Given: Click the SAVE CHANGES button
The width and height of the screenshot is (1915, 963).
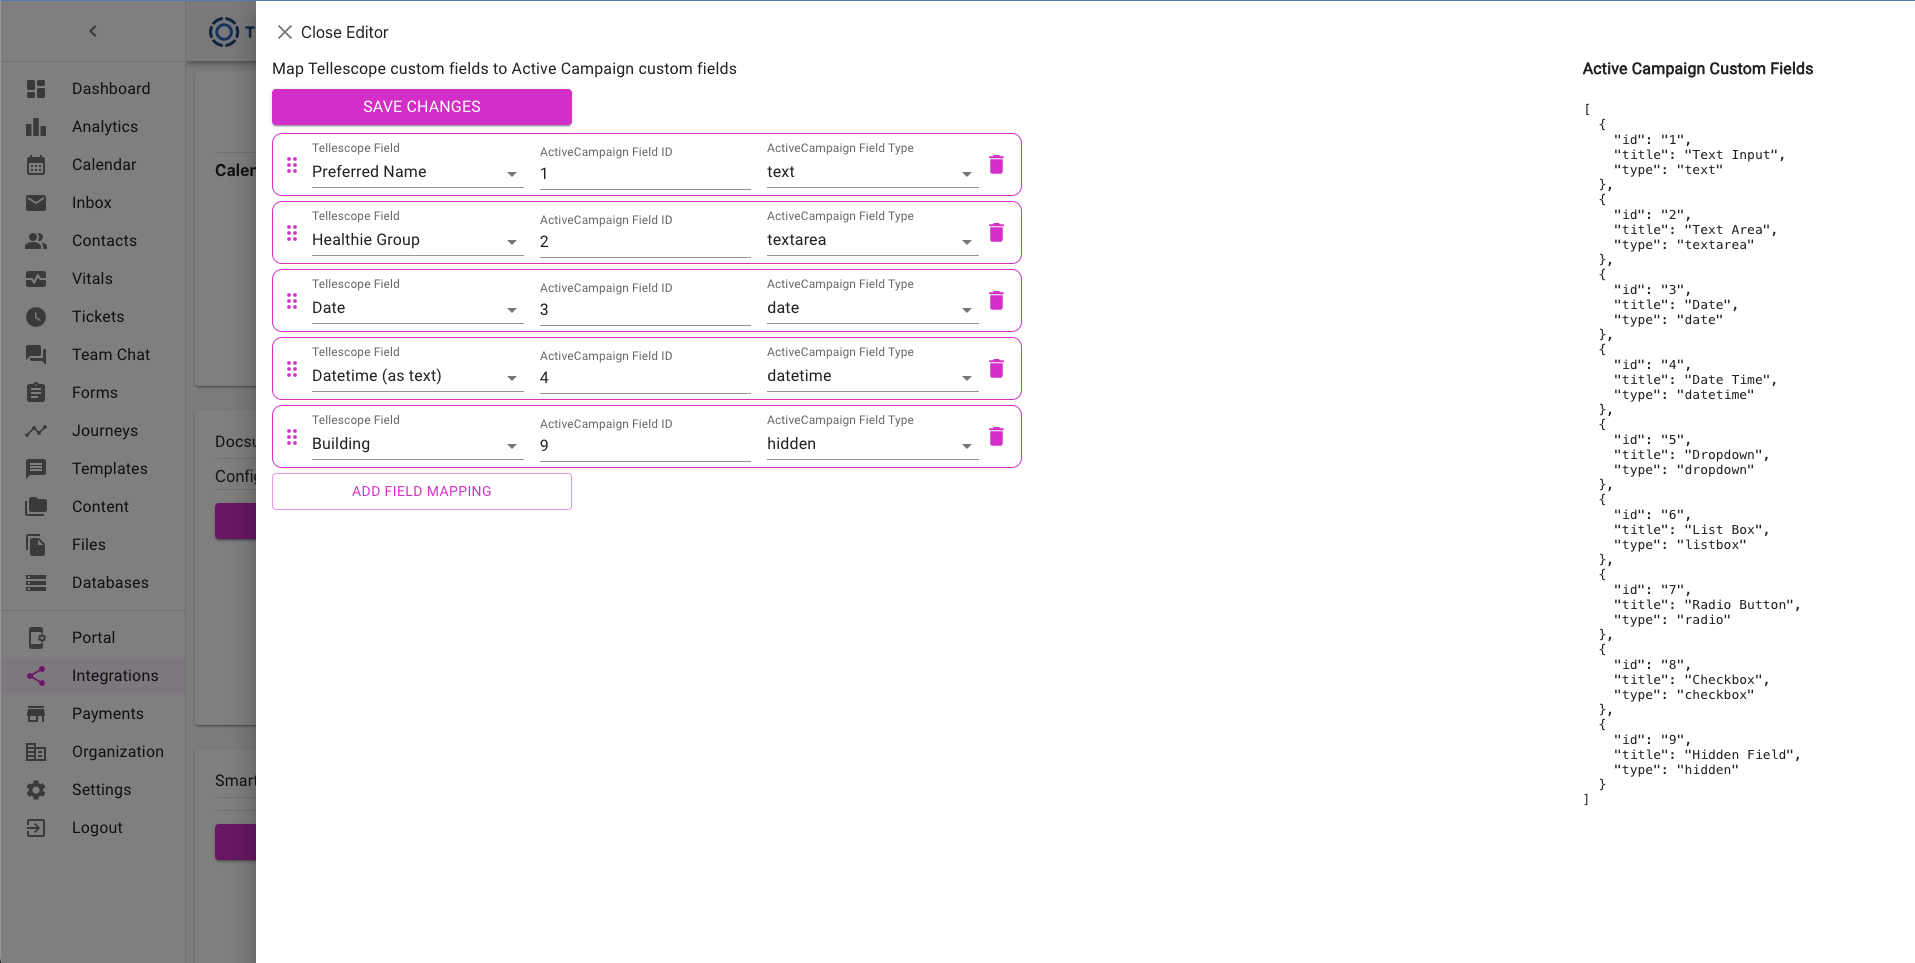Looking at the screenshot, I should point(422,107).
